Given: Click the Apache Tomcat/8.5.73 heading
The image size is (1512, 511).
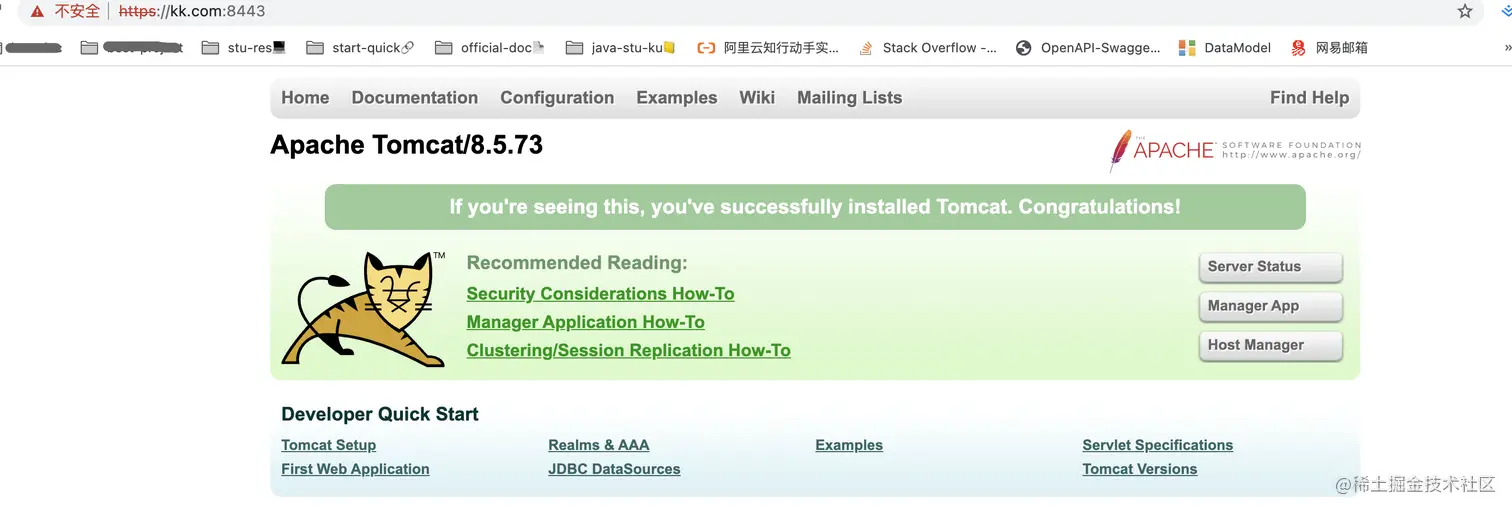Looking at the screenshot, I should tap(406, 145).
